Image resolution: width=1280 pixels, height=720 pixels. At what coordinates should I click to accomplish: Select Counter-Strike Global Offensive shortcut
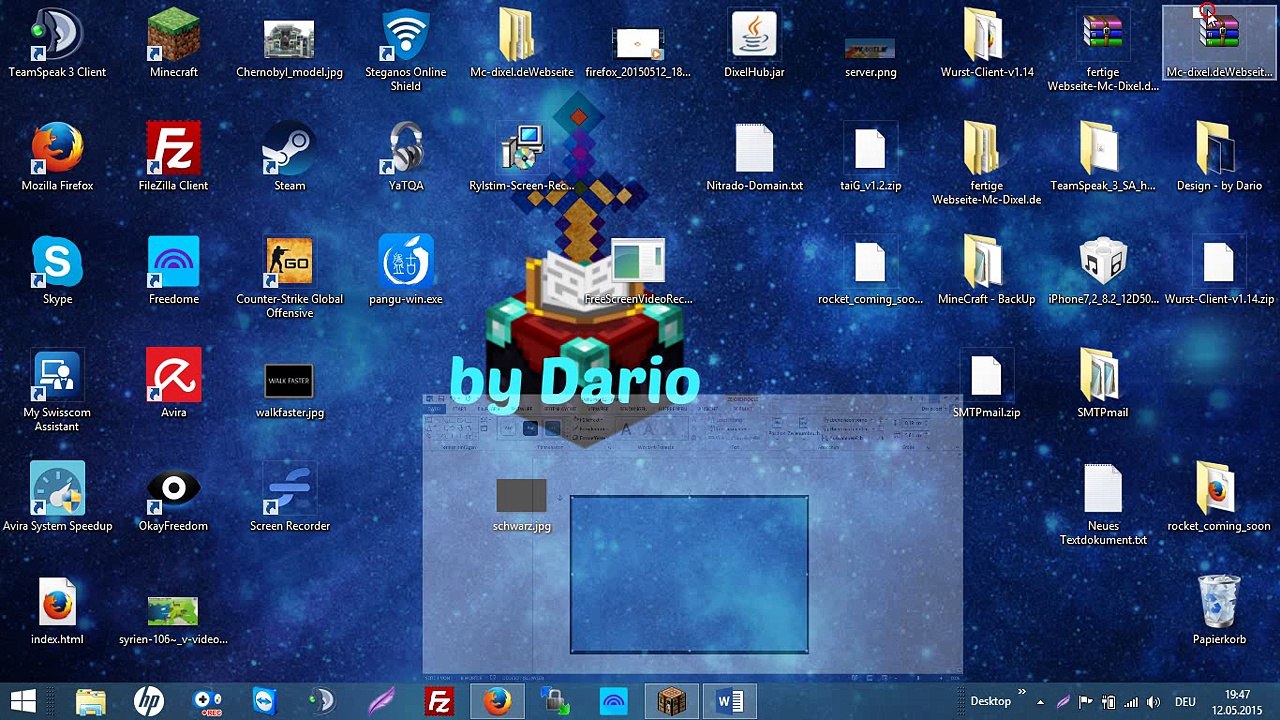tap(289, 277)
